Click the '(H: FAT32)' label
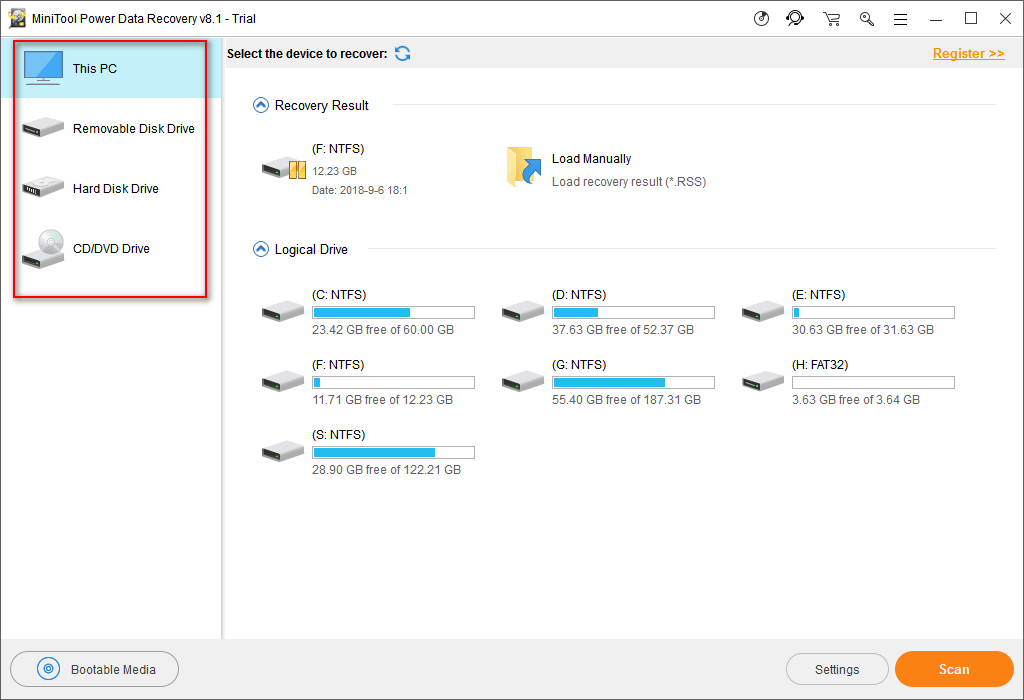The height and width of the screenshot is (700, 1024). (x=820, y=364)
